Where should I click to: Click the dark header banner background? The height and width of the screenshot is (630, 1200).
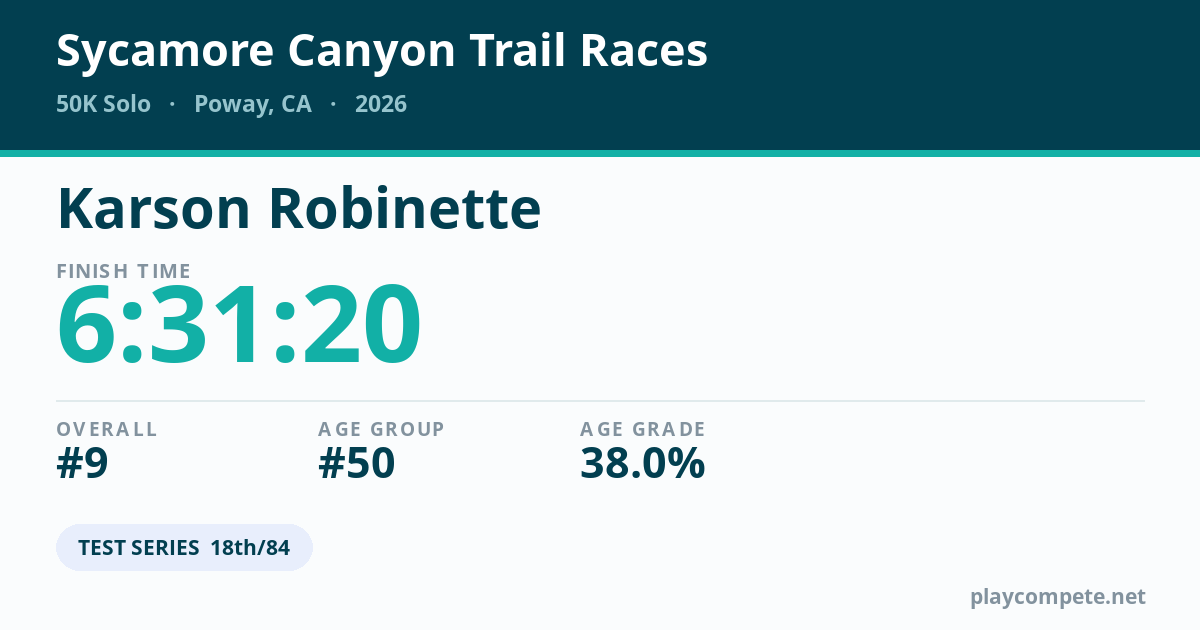pyautogui.click(x=900, y=75)
